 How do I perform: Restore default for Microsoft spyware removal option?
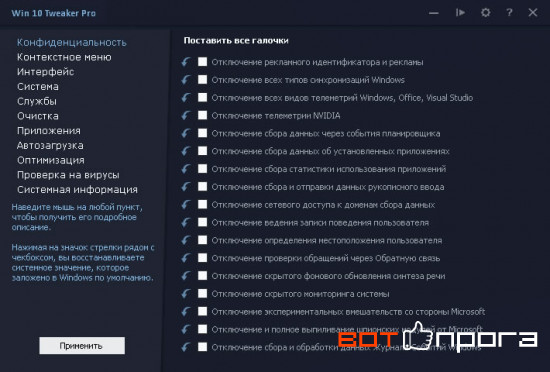point(186,330)
